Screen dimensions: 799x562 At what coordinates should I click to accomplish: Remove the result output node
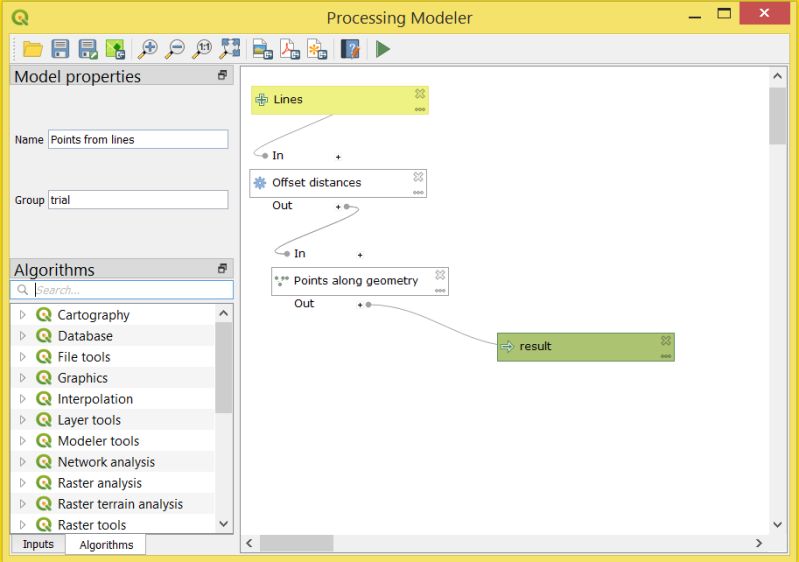pyautogui.click(x=665, y=340)
